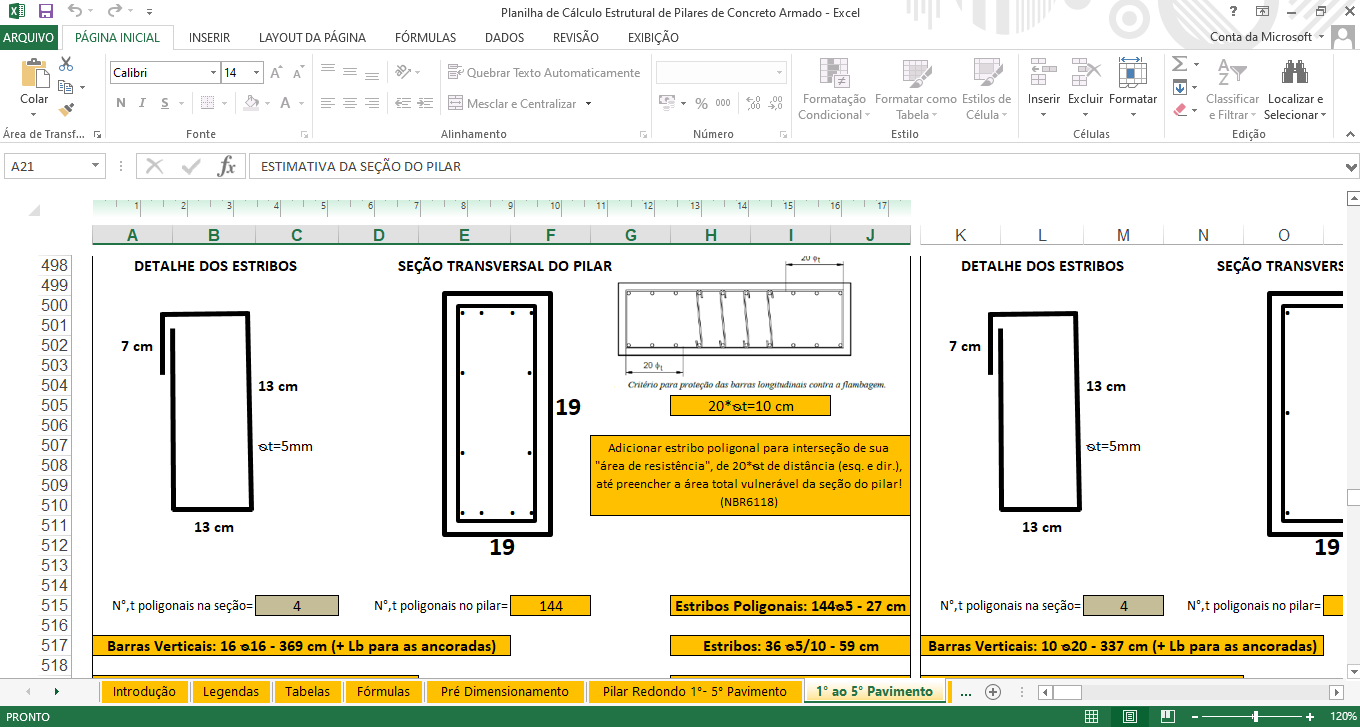1360x727 pixels.
Task: Undo the last action
Action: (75, 12)
